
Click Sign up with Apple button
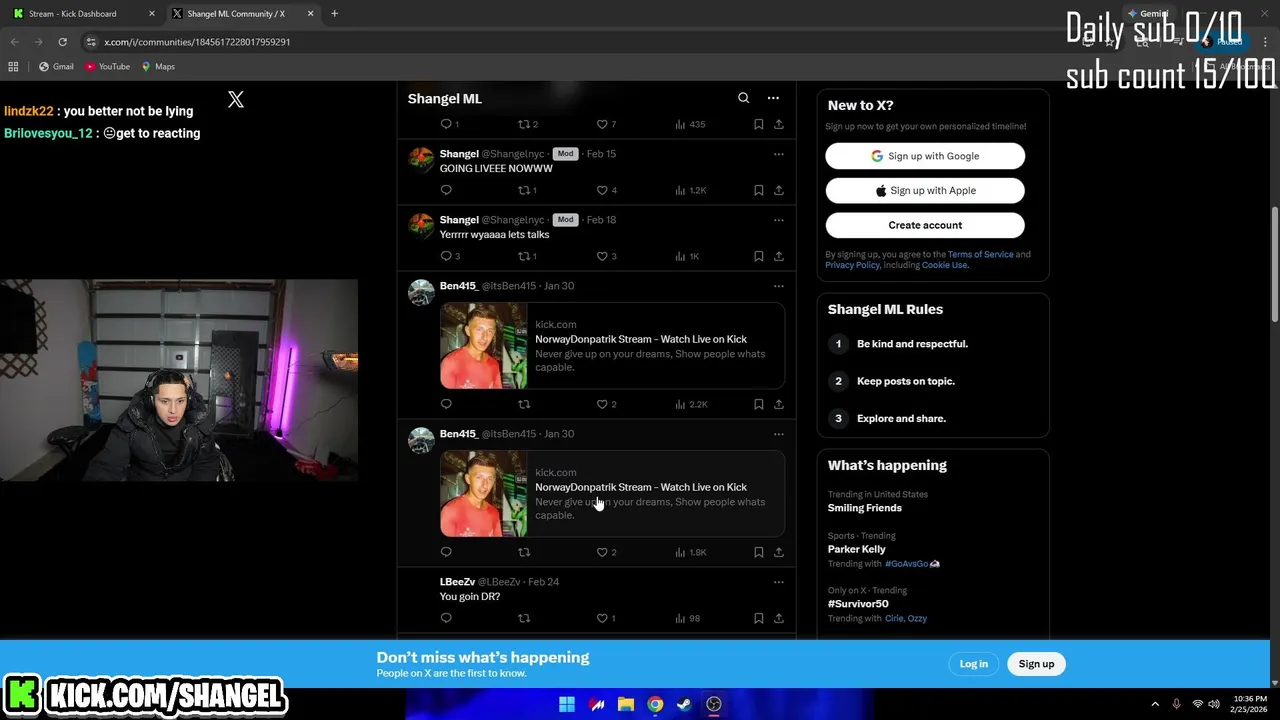click(x=925, y=190)
